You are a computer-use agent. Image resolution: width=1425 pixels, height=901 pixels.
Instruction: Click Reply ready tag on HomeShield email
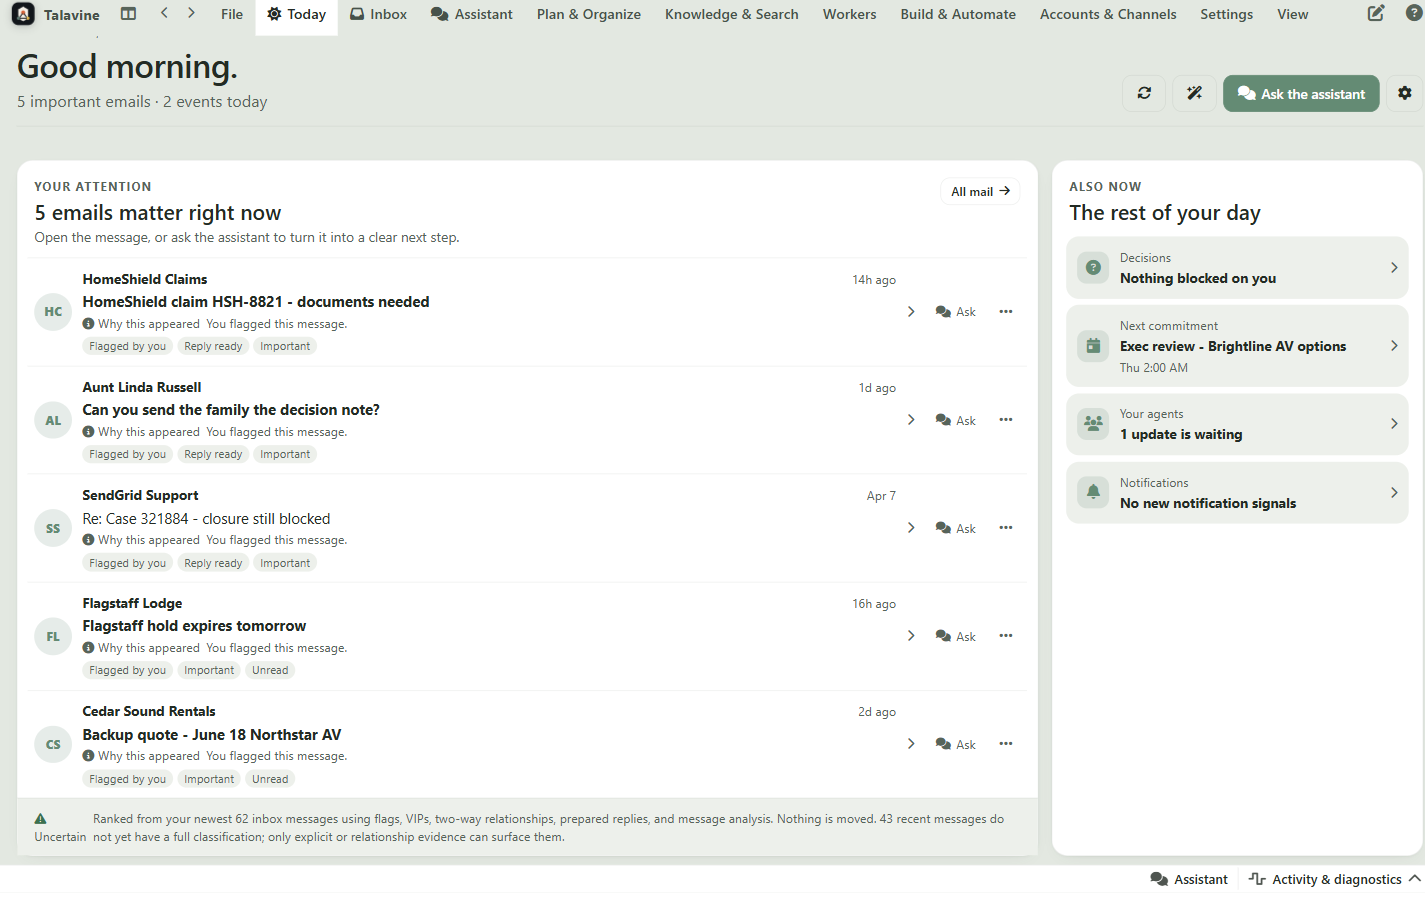click(213, 346)
